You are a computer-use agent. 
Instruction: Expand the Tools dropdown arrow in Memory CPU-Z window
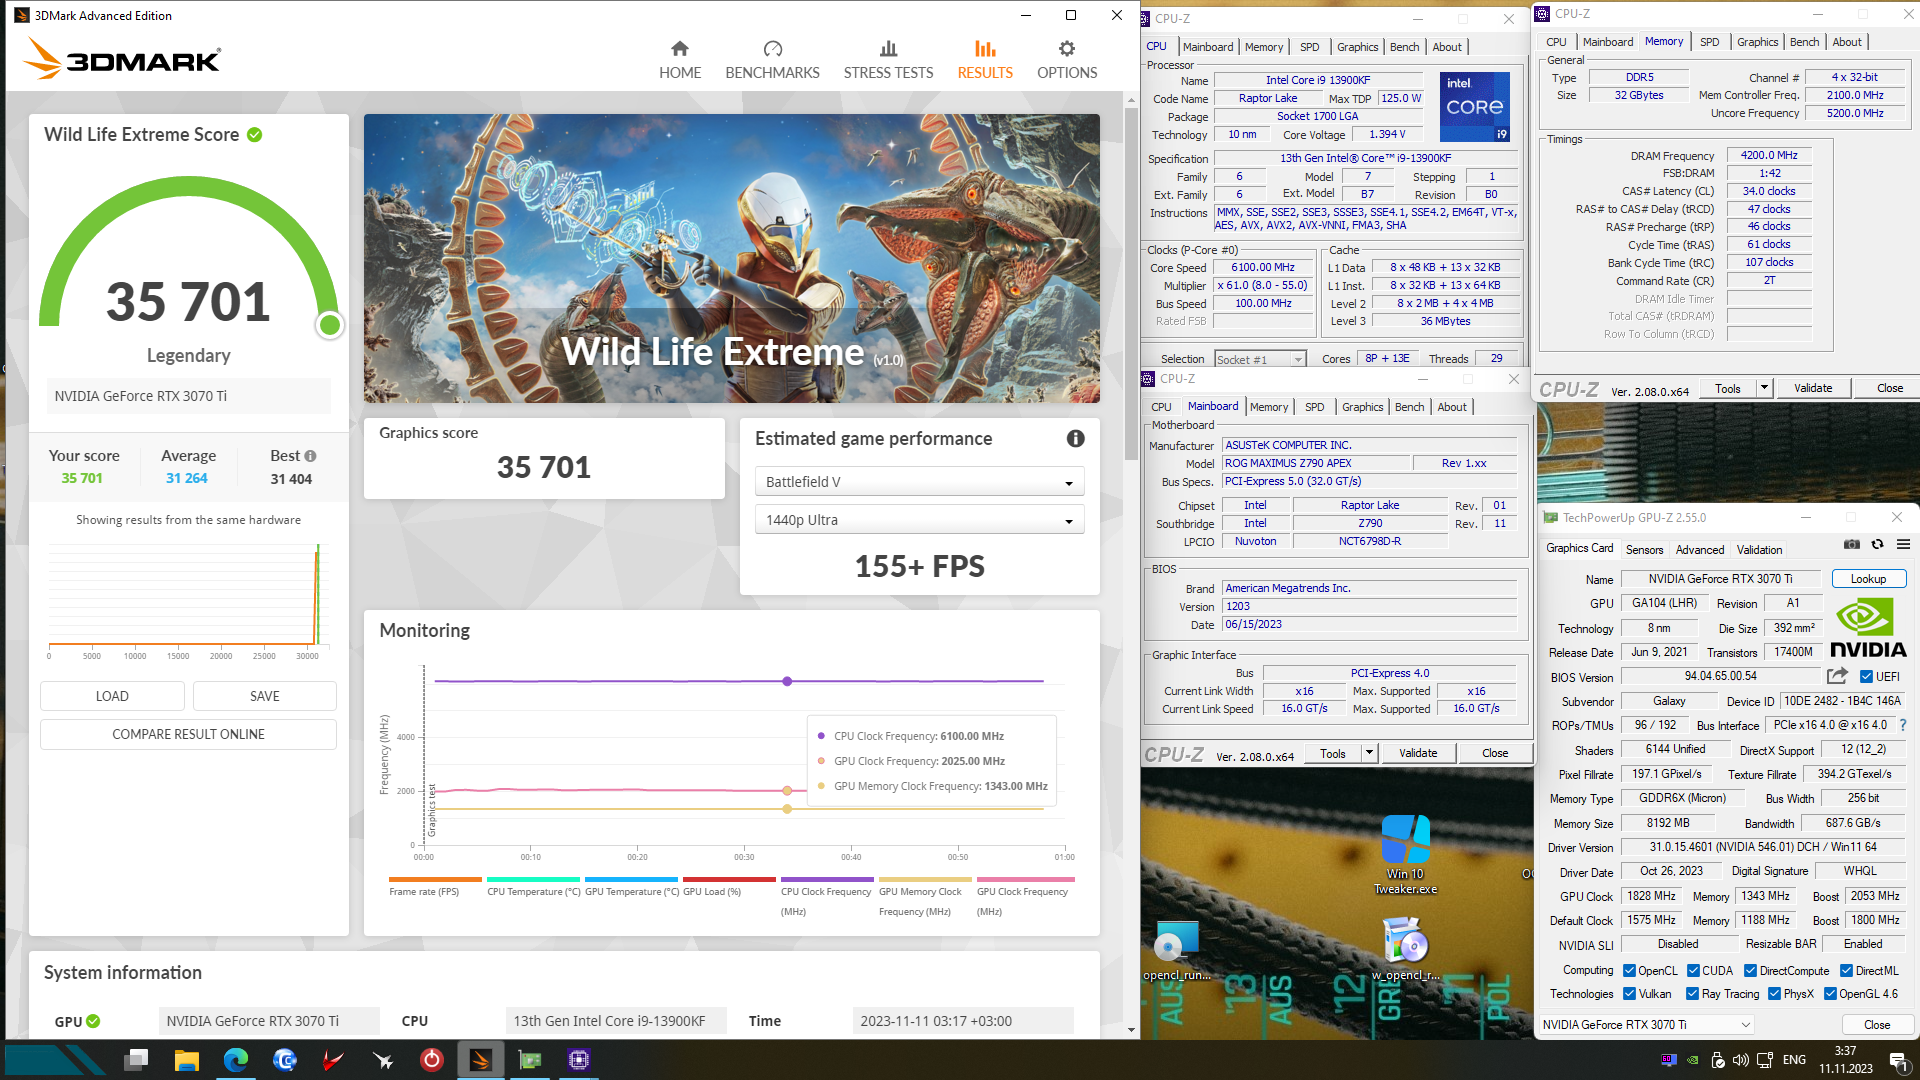click(1764, 388)
